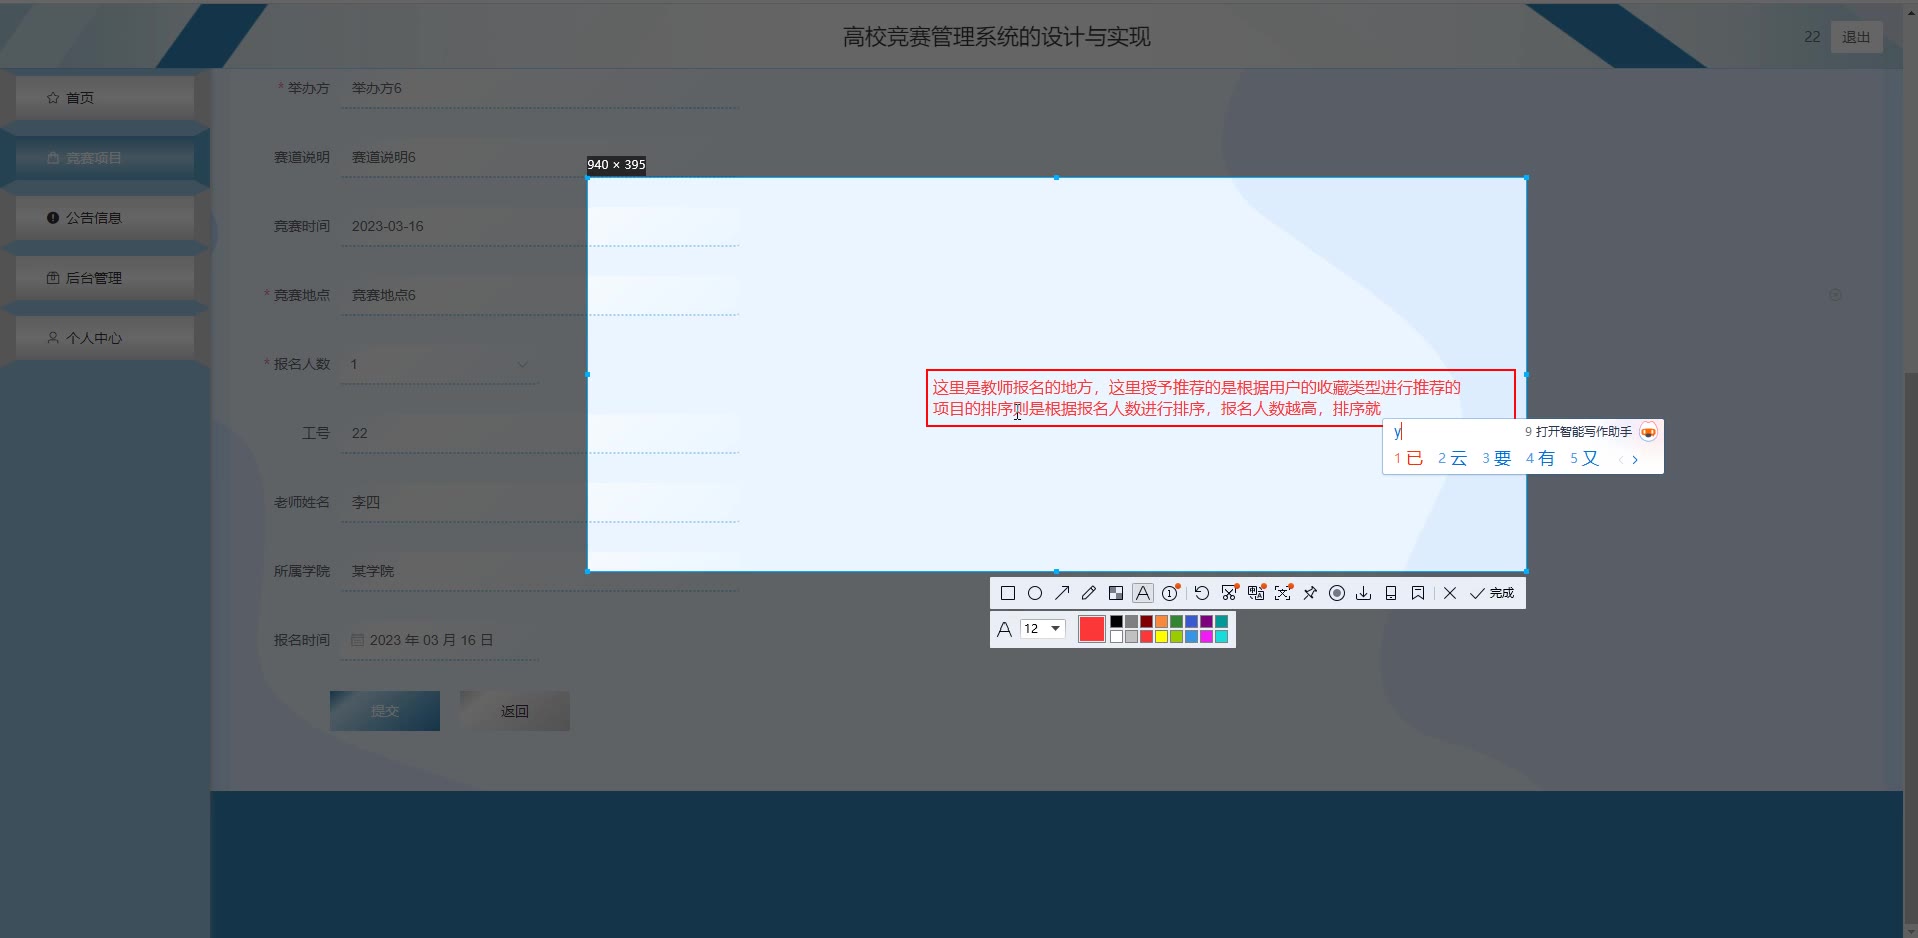The image size is (1918, 938).
Task: Click the username 22 in header
Action: pyautogui.click(x=1812, y=37)
